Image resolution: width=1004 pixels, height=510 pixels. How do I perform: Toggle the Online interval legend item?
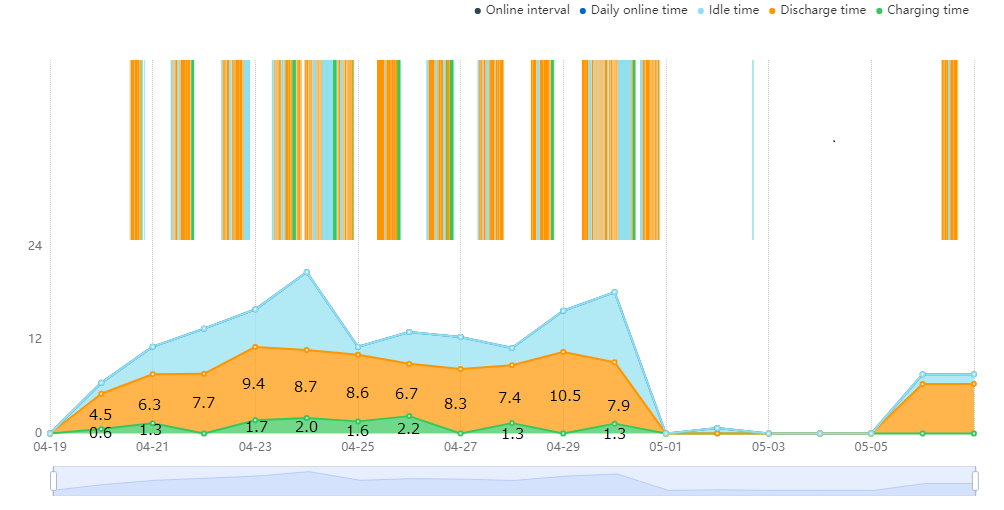(522, 10)
